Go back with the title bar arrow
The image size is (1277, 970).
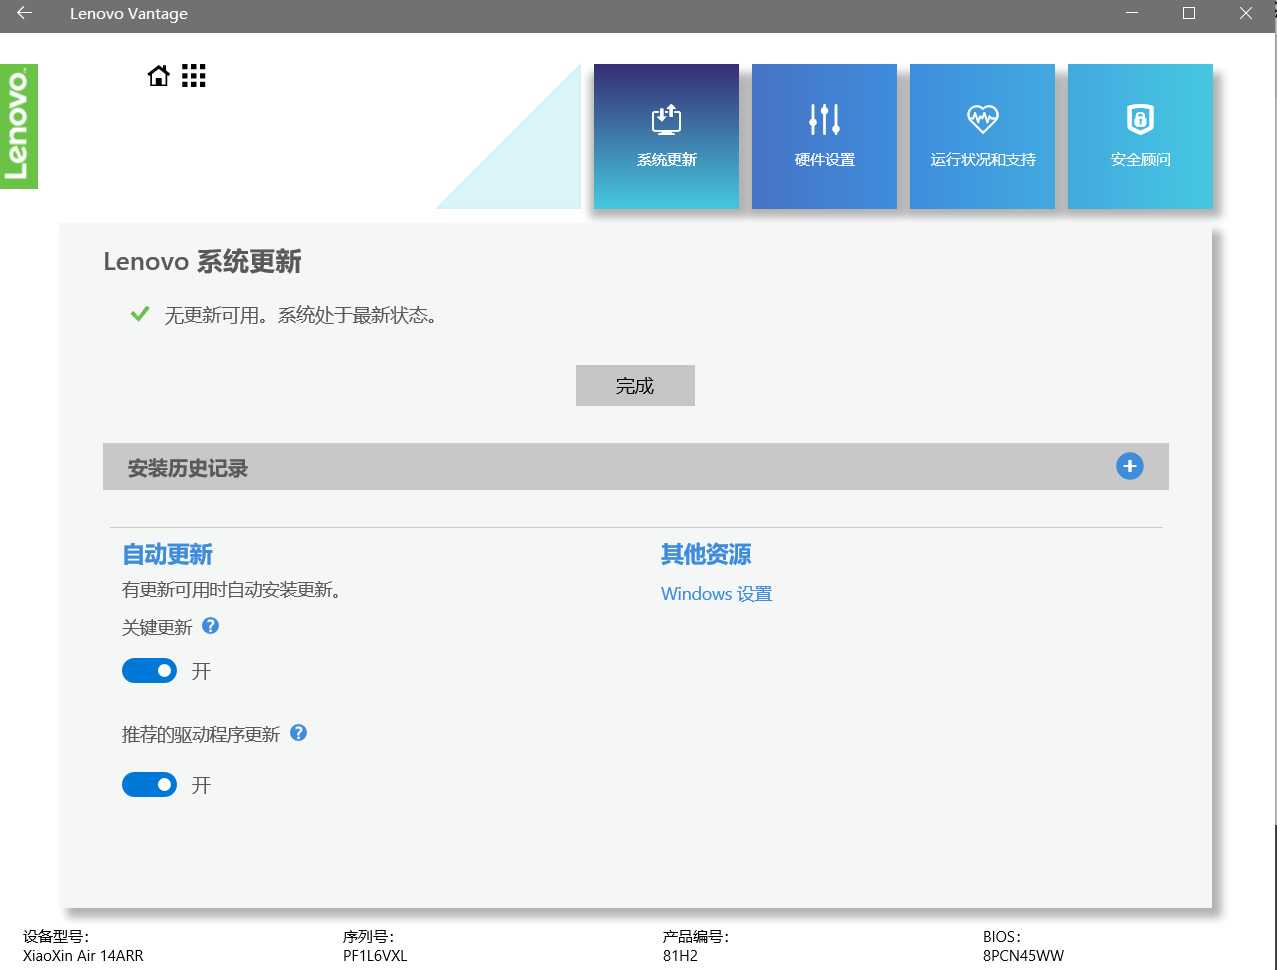pos(24,14)
